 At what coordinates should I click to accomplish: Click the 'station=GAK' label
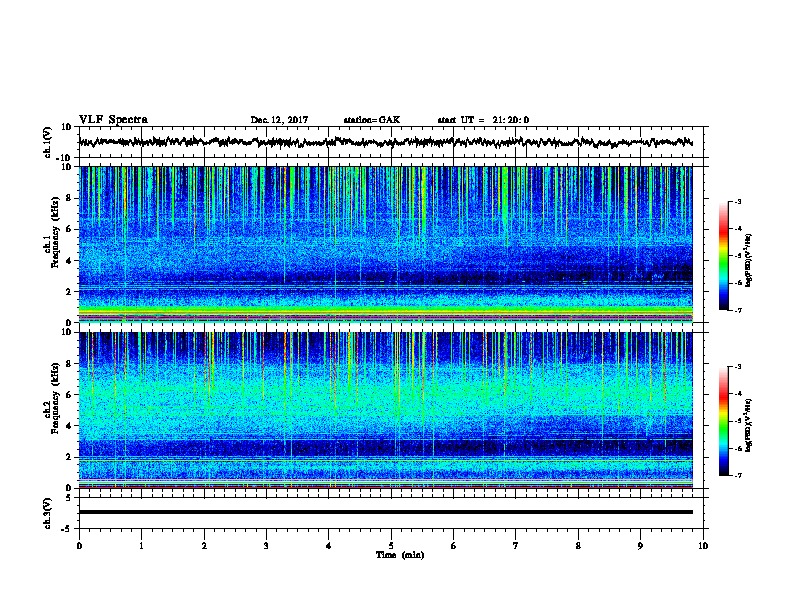click(372, 120)
